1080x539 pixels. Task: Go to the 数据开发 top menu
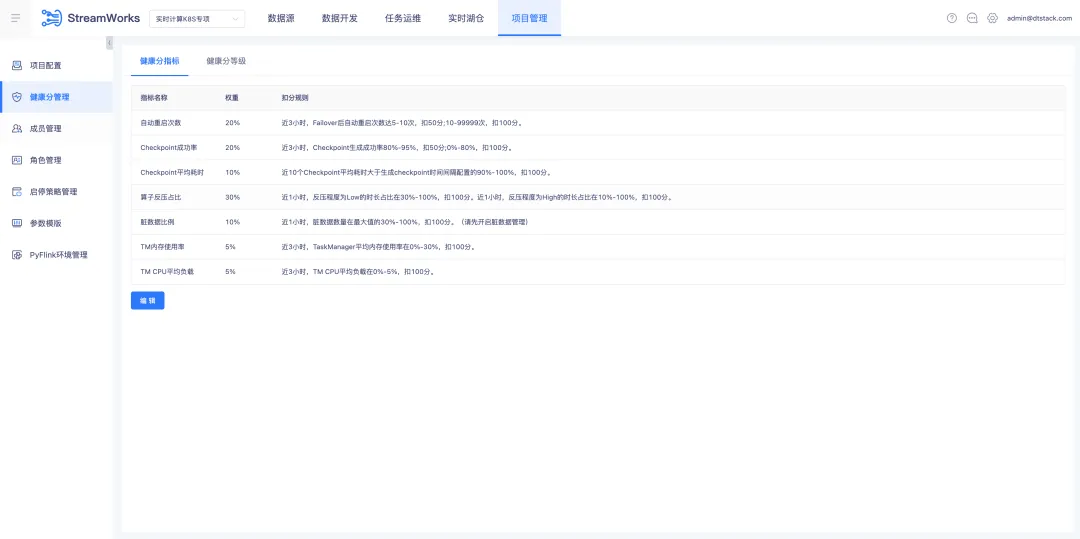pyautogui.click(x=340, y=19)
